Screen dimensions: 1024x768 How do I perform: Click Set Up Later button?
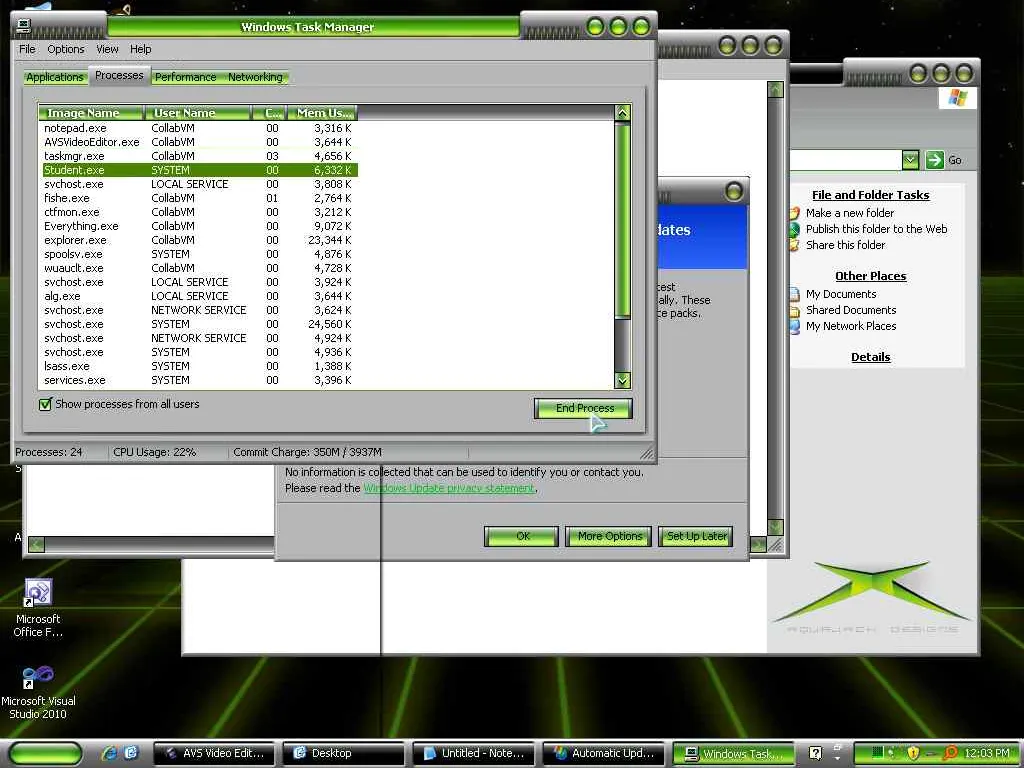coord(696,536)
